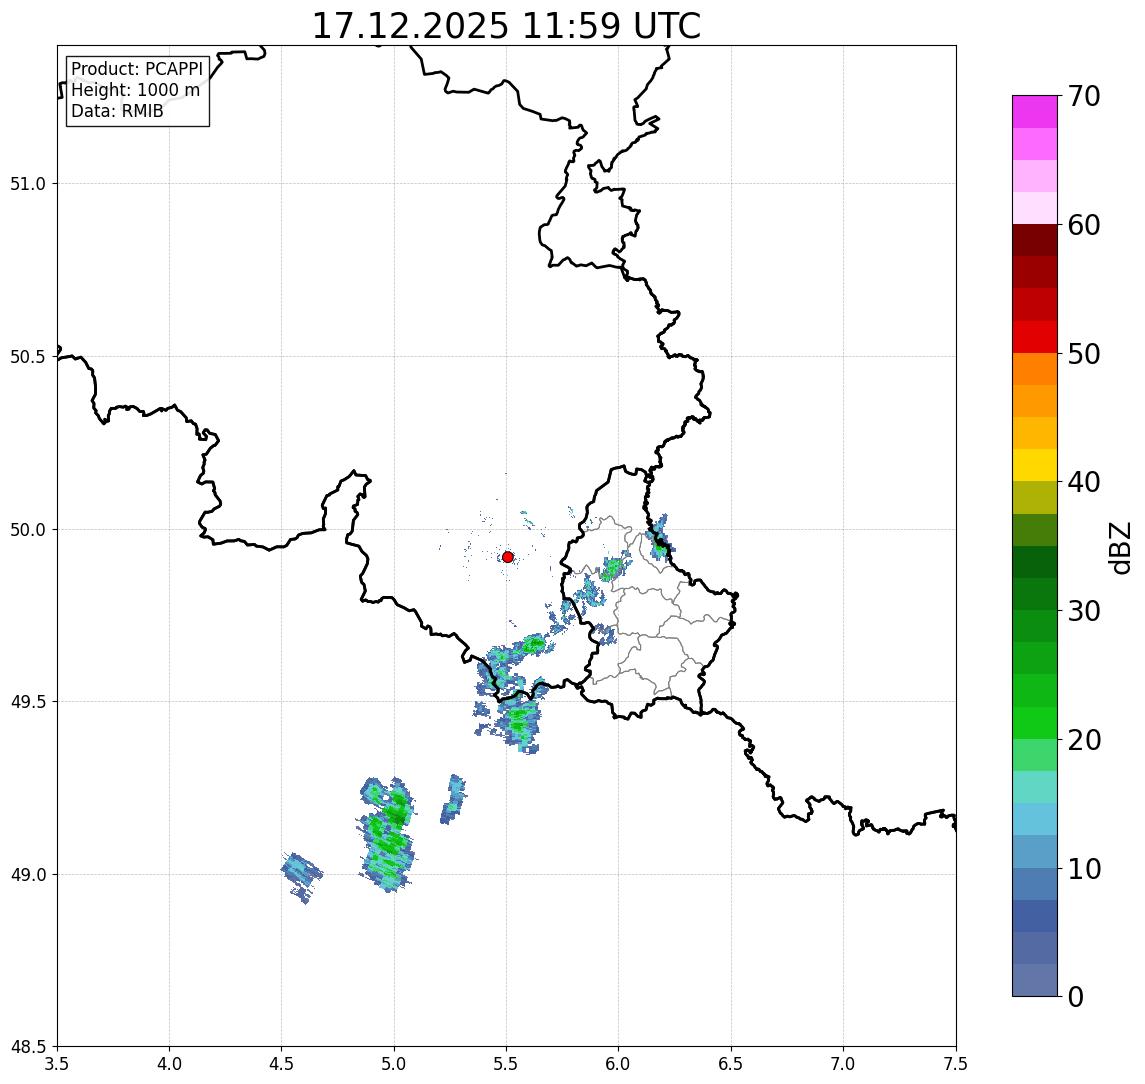This screenshot has height=1084, width=1145.
Task: Click the colorbar tick label 40
Action: 1084,482
